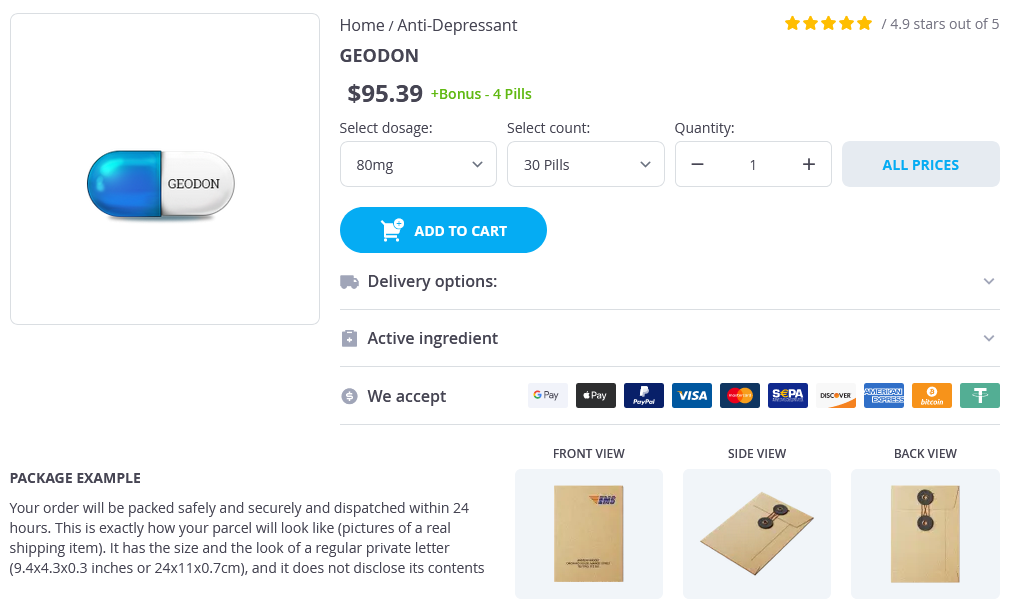The height and width of the screenshot is (612, 1012).
Task: Click the ALL PRICES button
Action: [920, 165]
